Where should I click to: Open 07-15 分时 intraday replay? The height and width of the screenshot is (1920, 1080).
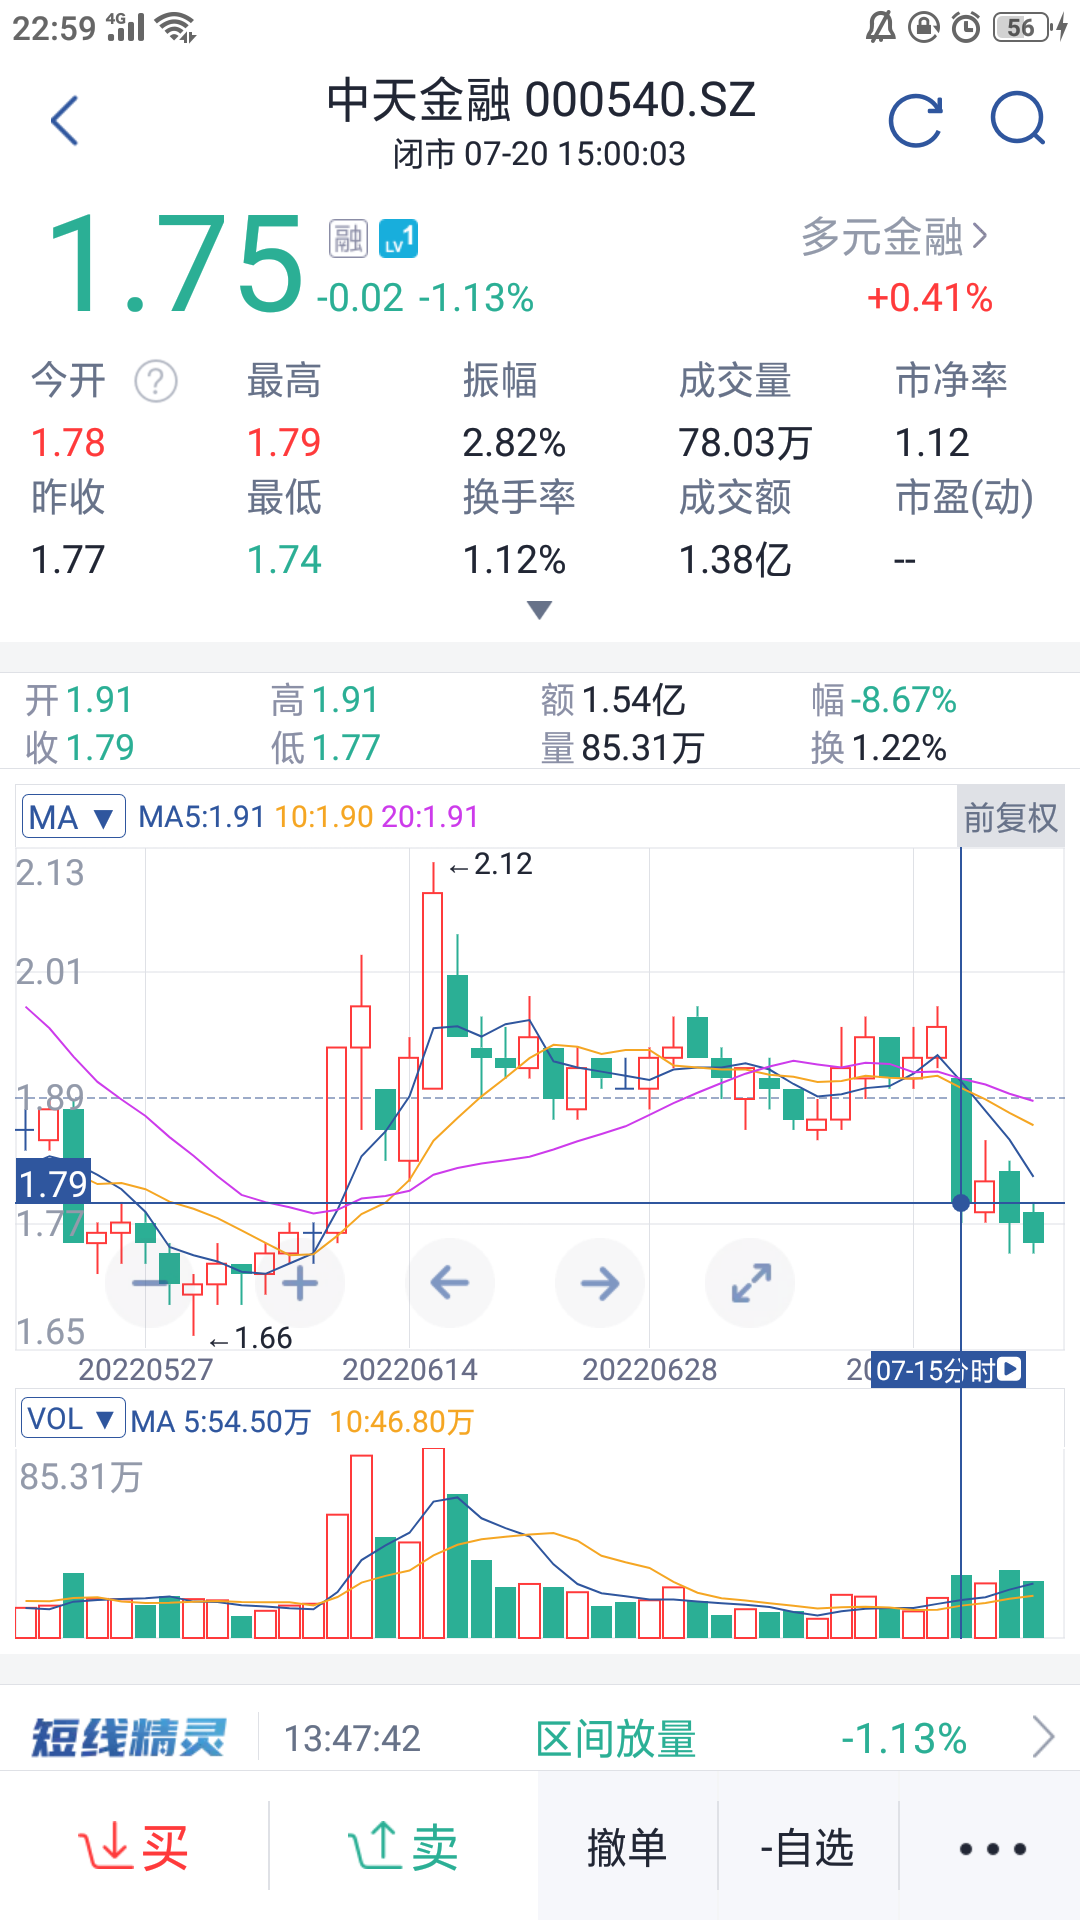pos(948,1369)
